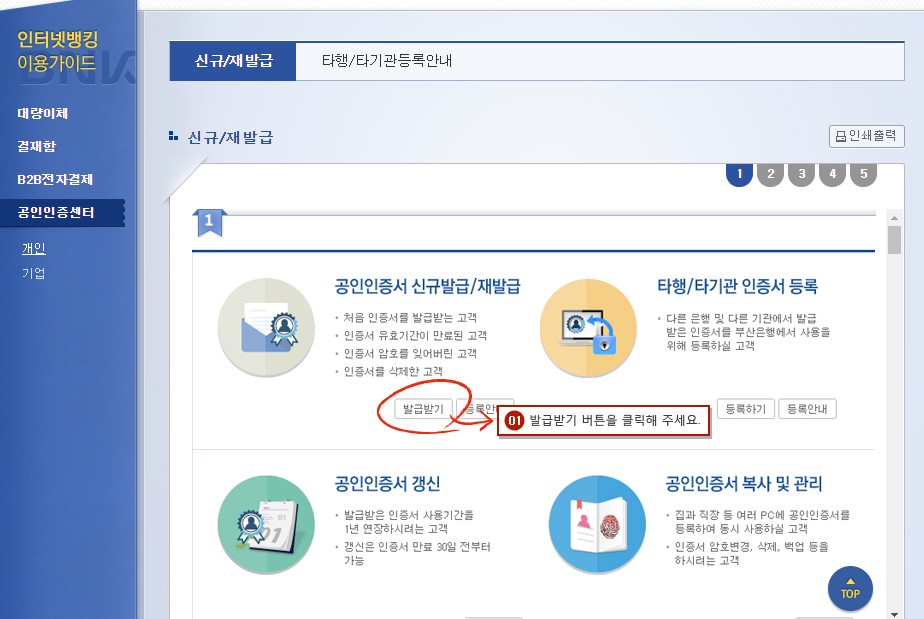The height and width of the screenshot is (619, 924).
Task: Click the 신규/재발급 section heading
Action: pos(230,137)
